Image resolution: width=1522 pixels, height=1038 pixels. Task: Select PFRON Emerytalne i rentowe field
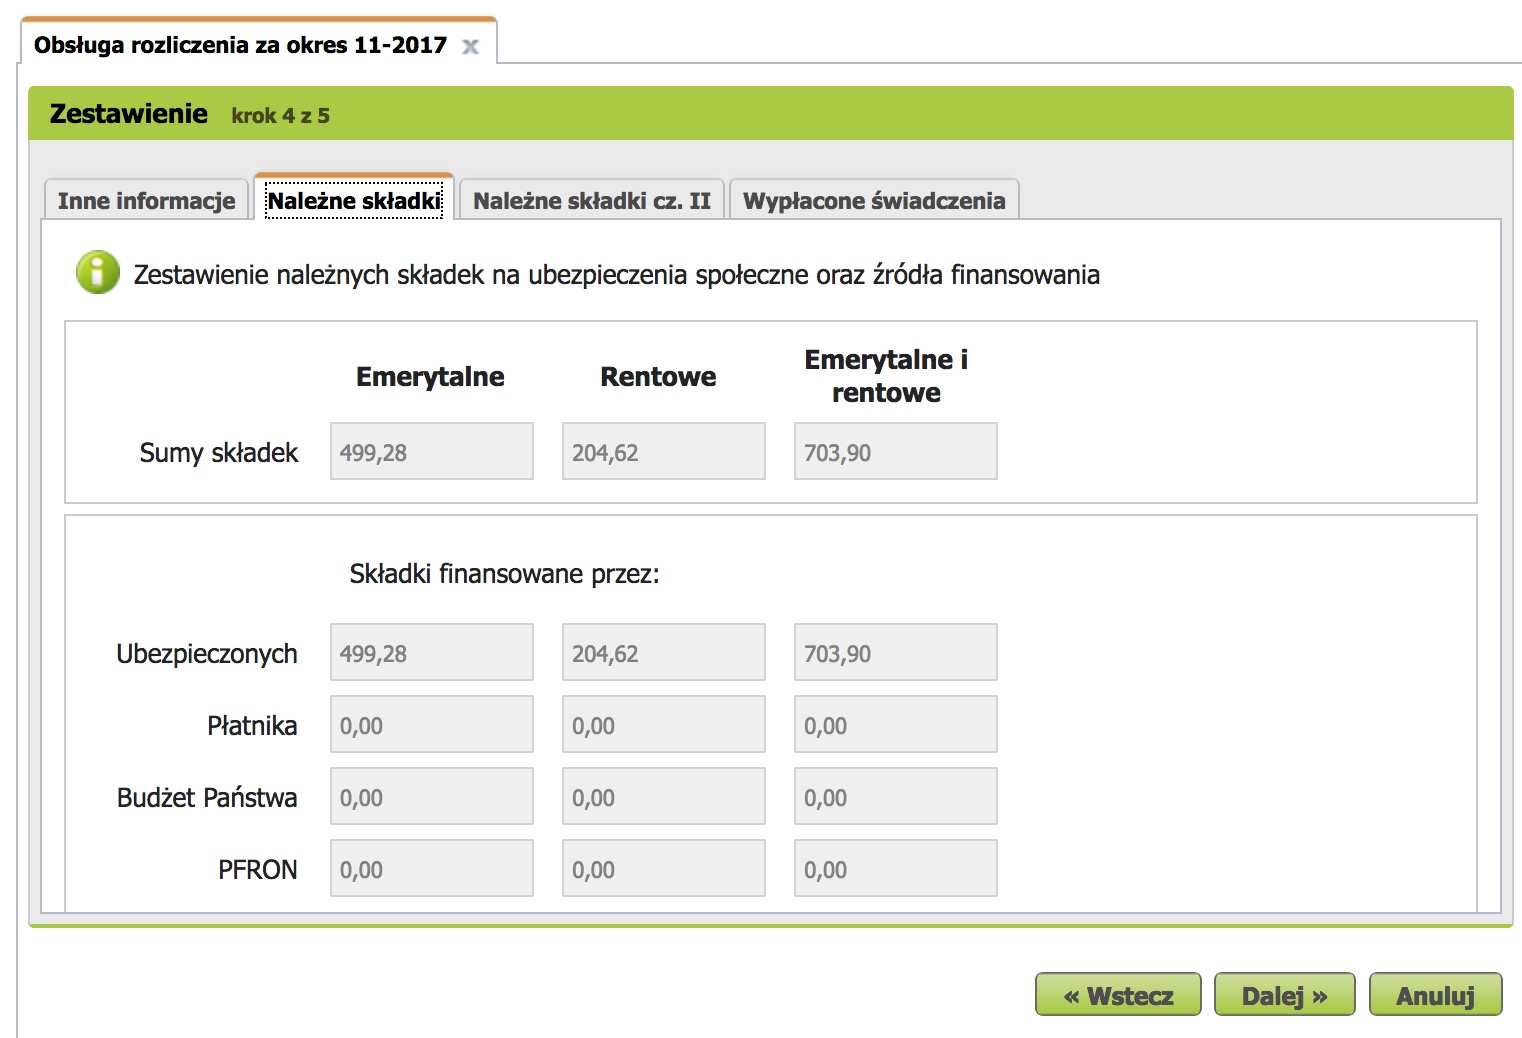(896, 868)
